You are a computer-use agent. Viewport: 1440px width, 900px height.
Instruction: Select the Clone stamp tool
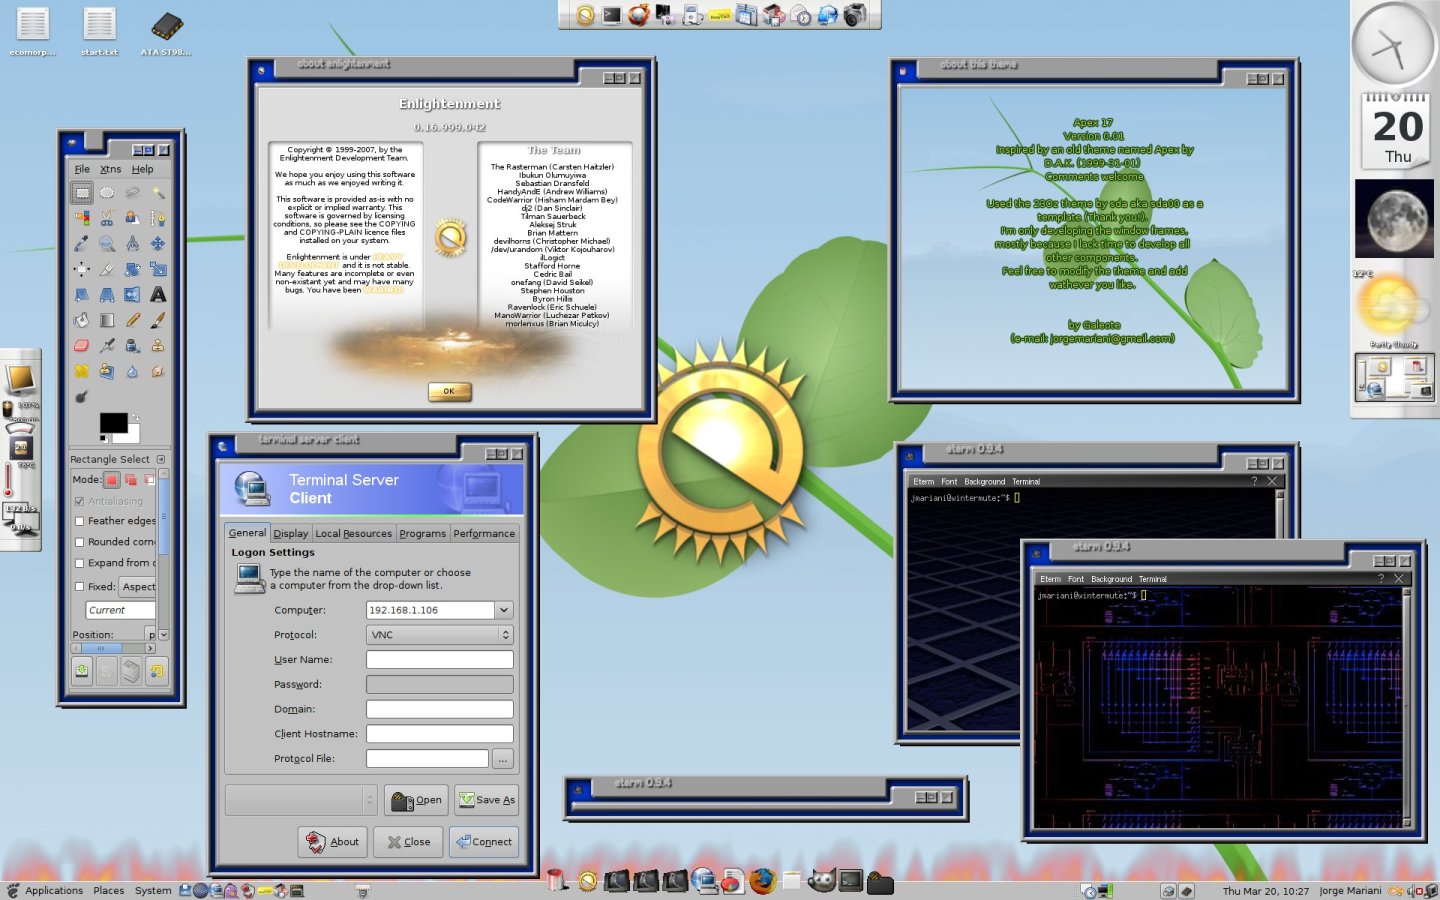(x=158, y=345)
